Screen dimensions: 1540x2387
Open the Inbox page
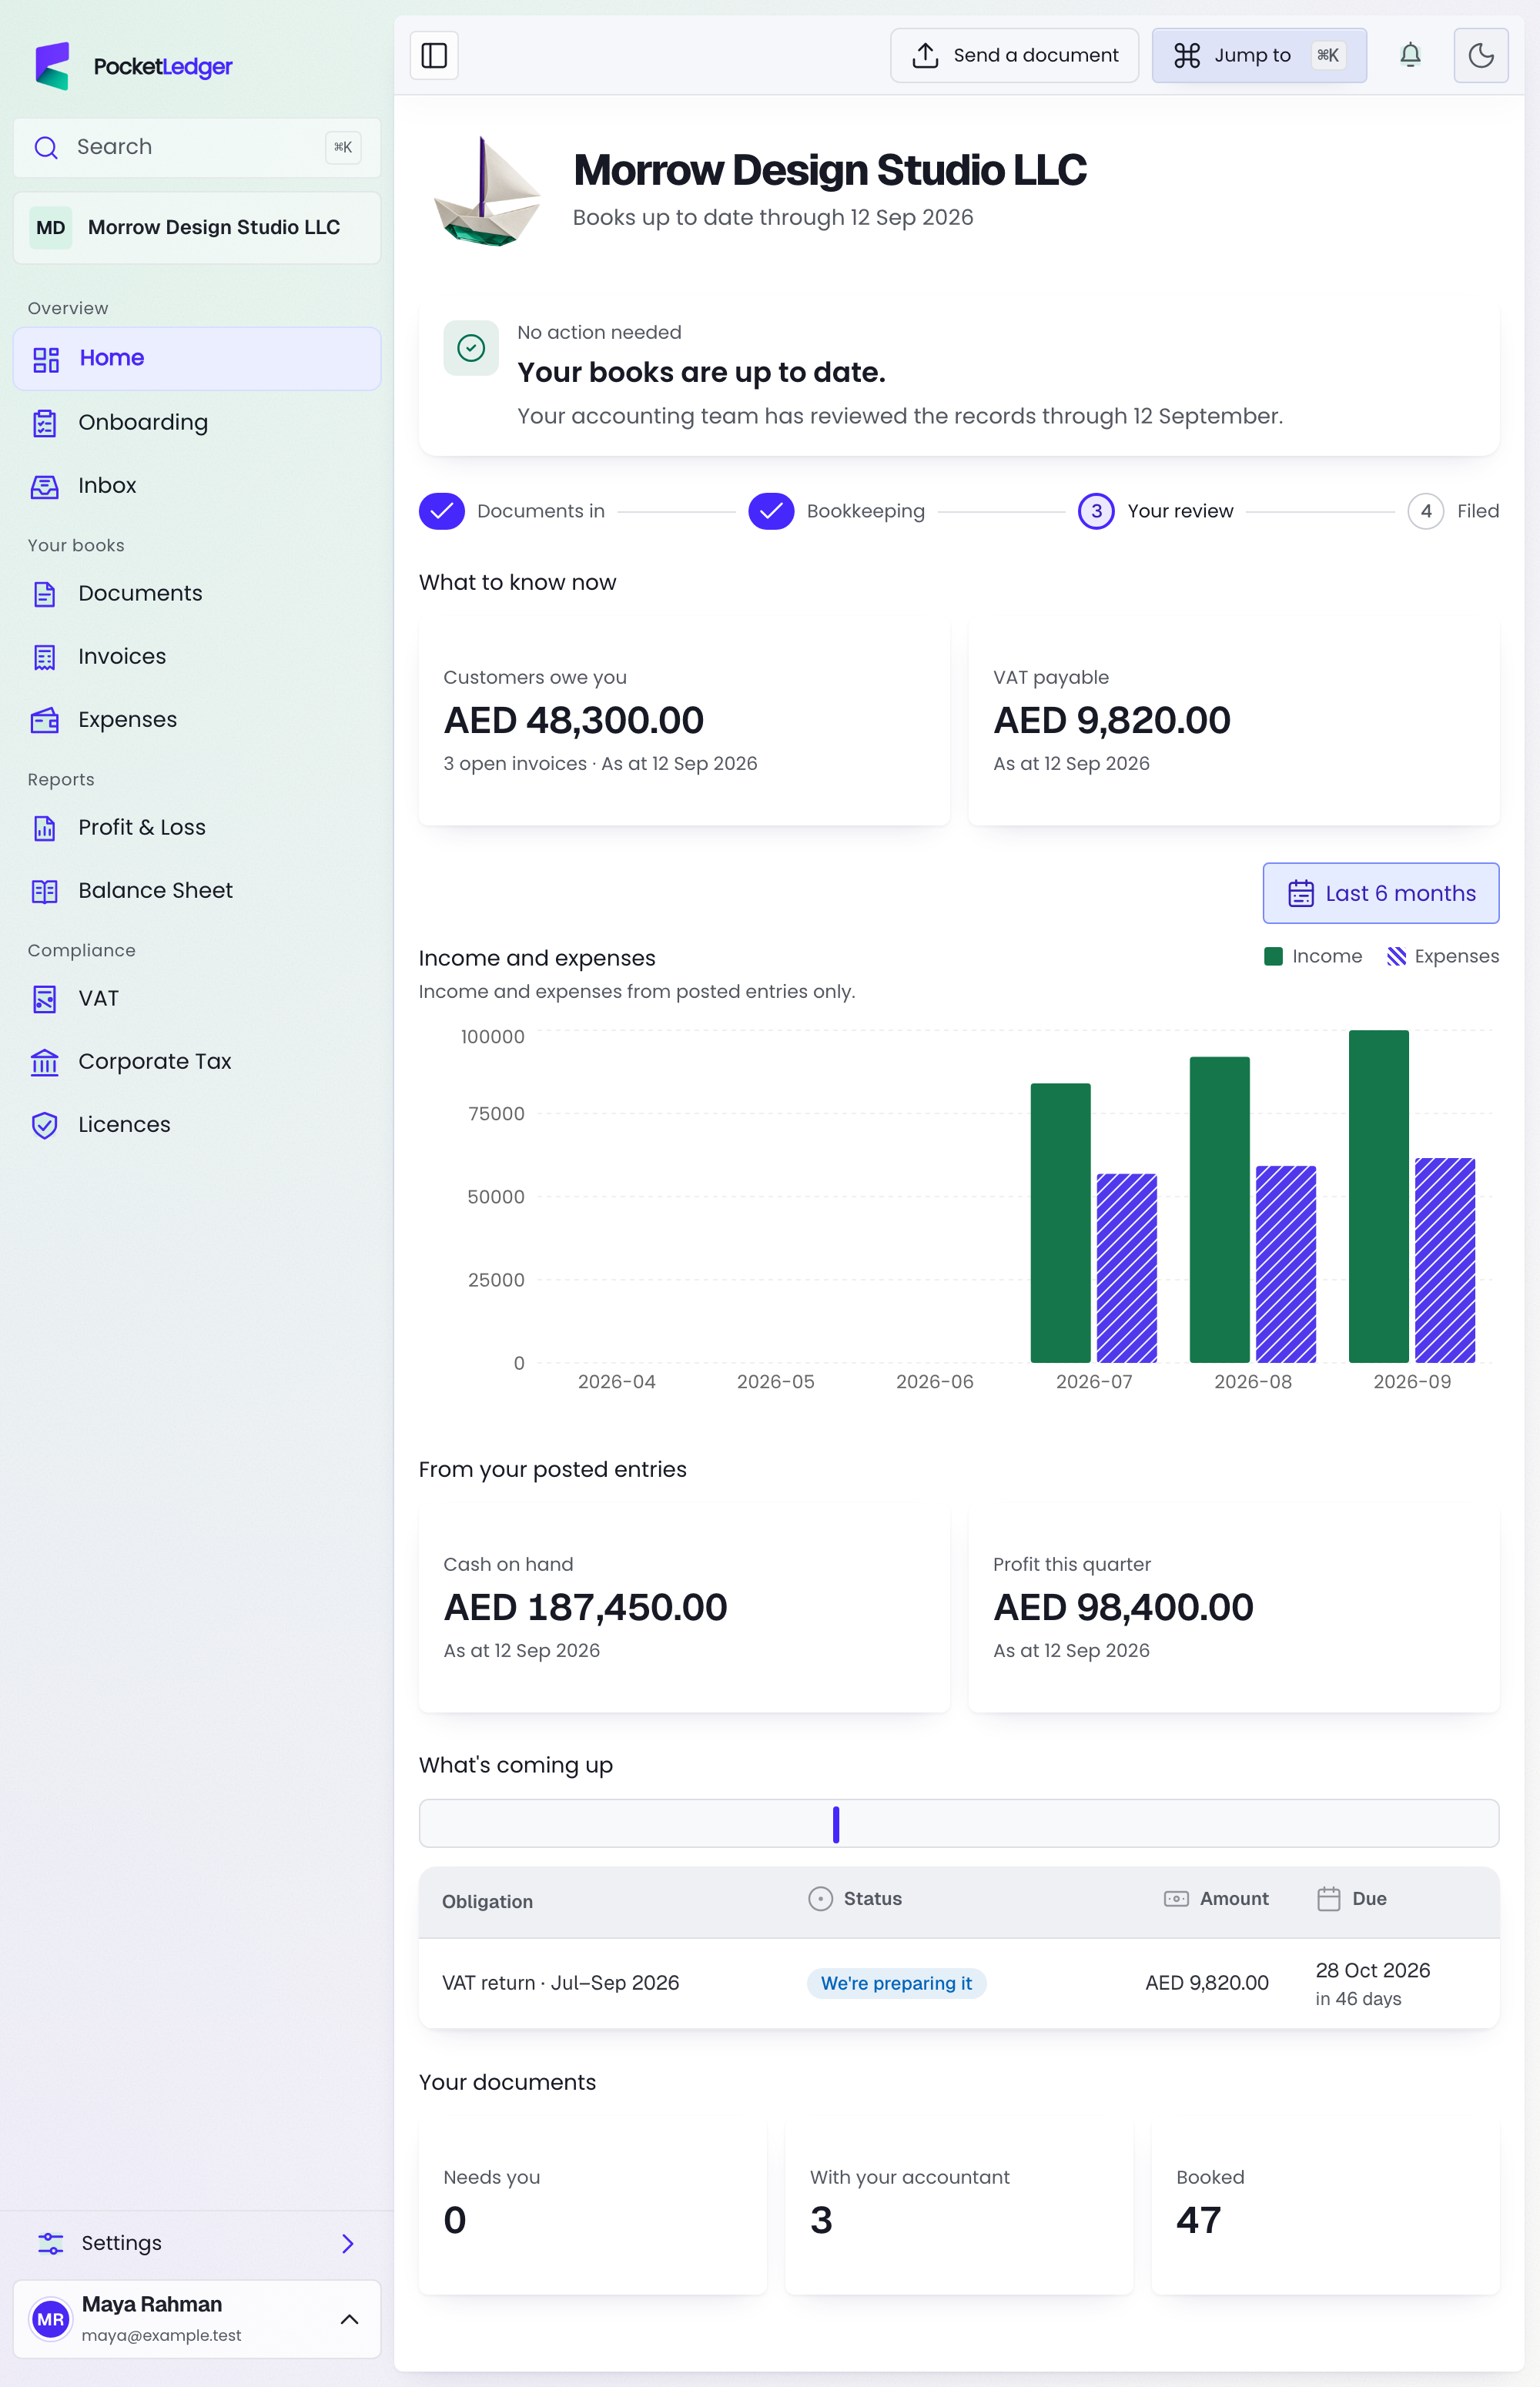[x=197, y=485]
